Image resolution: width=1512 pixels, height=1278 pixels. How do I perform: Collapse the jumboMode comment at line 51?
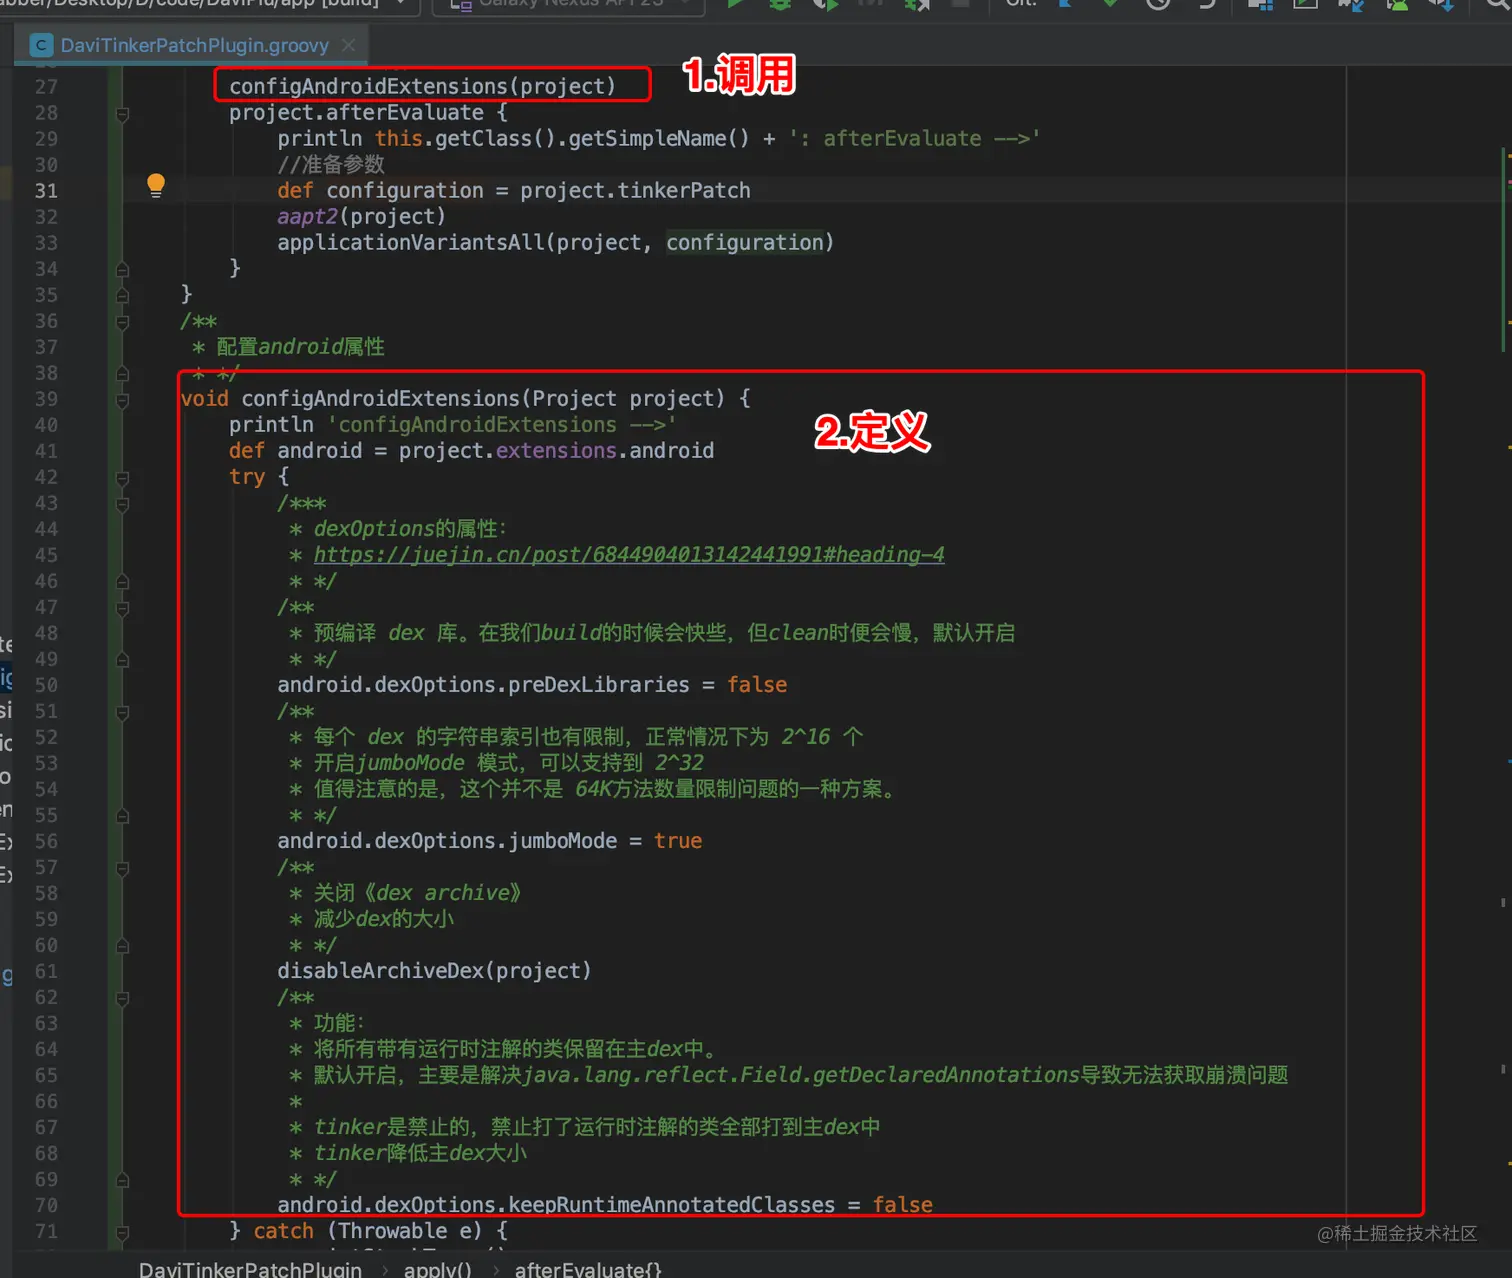point(122,712)
